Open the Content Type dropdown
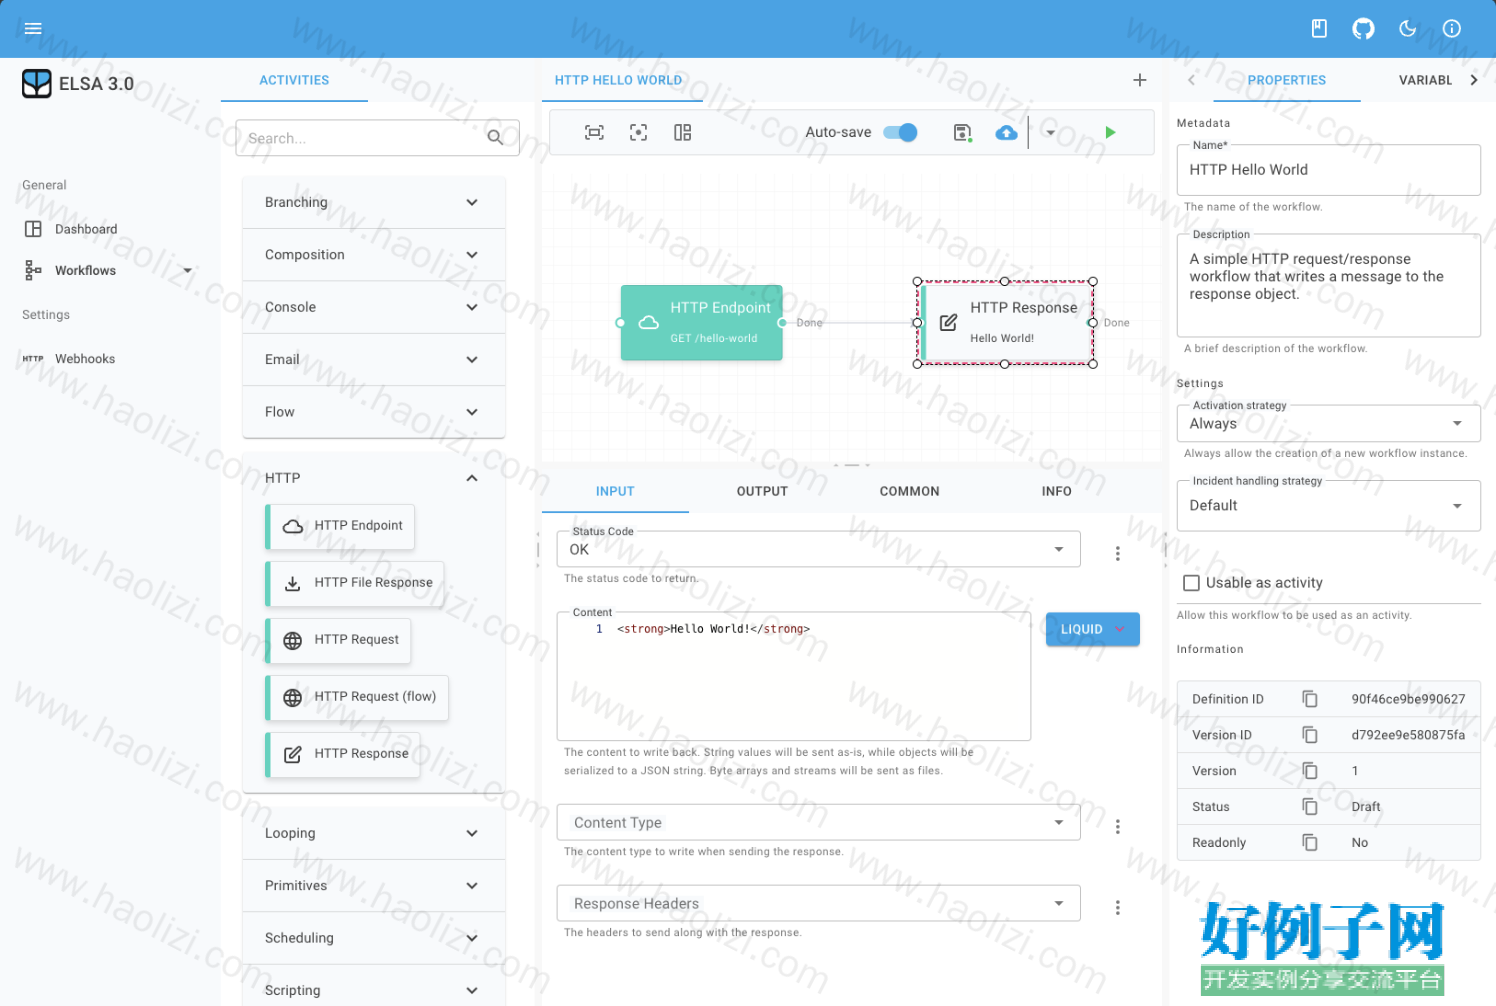 coord(818,822)
